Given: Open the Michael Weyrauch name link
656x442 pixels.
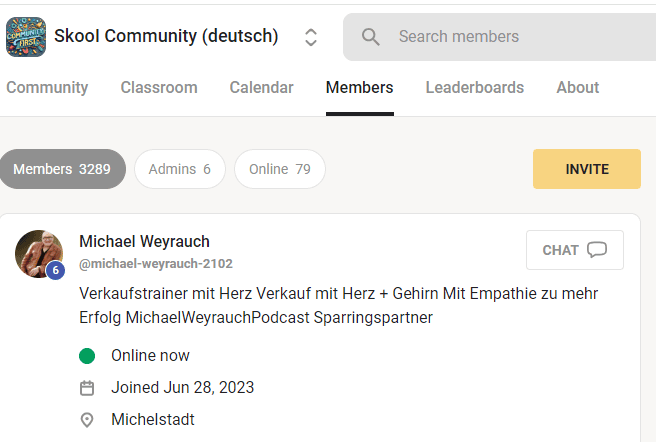Looking at the screenshot, I should (x=144, y=242).
